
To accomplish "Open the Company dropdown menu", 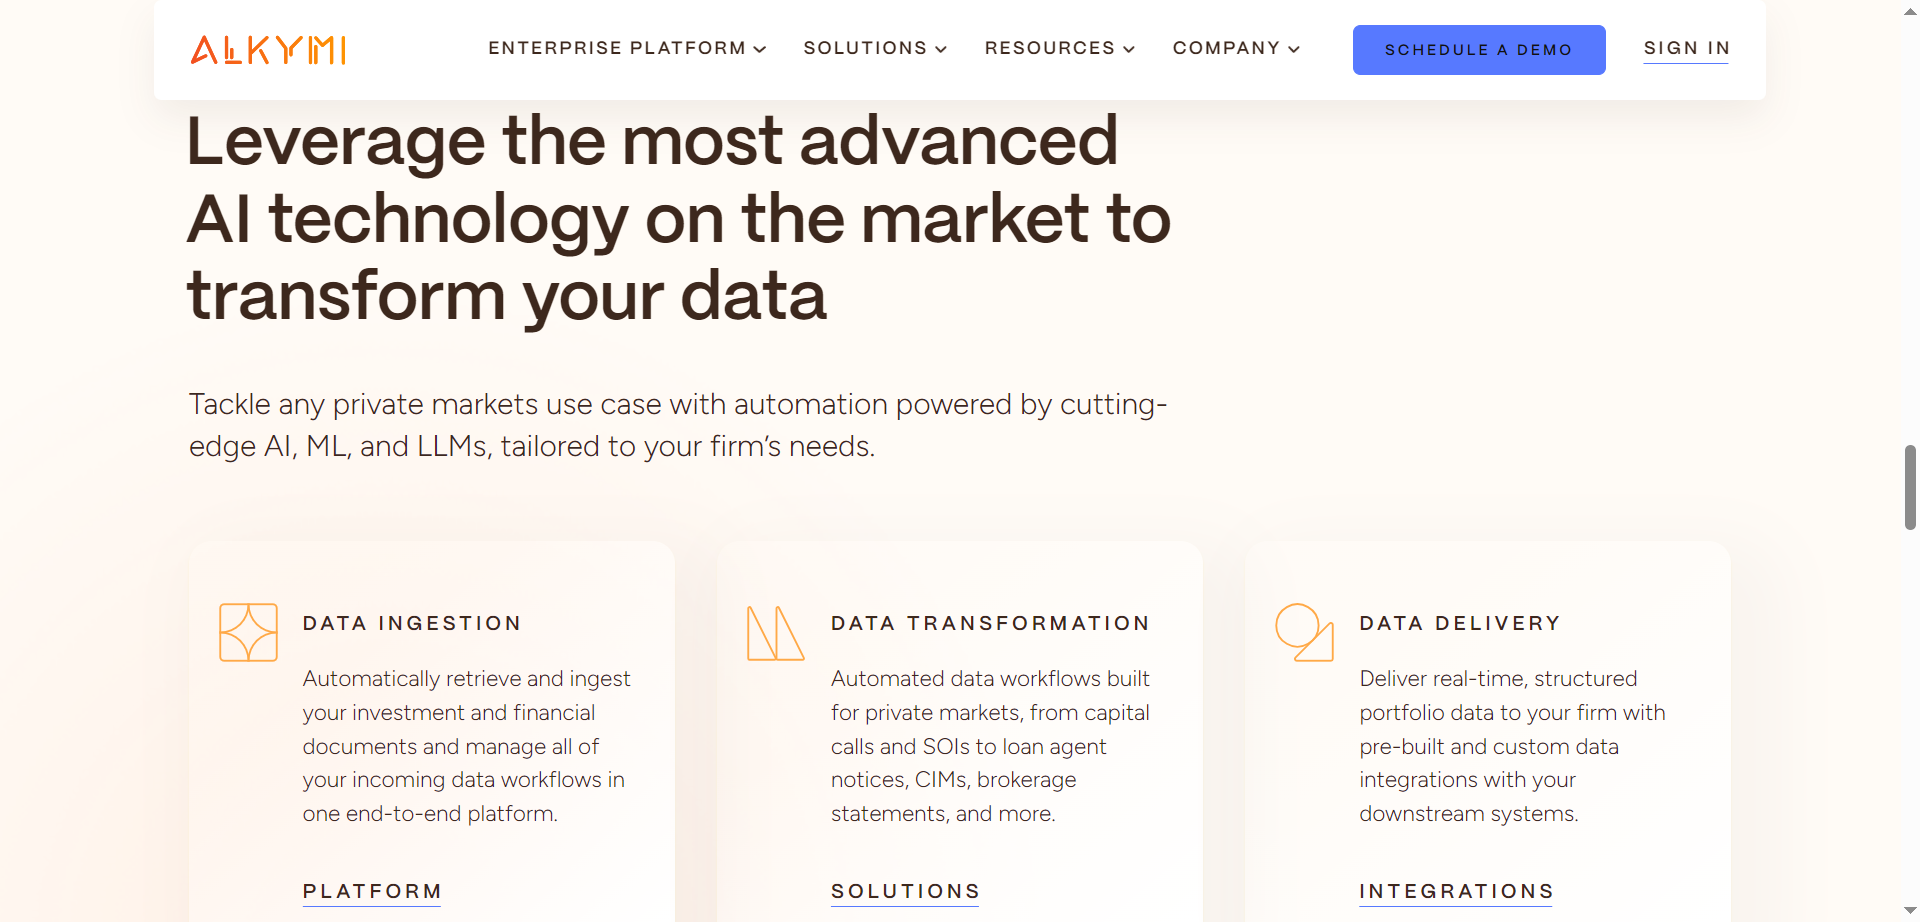I will point(1236,48).
